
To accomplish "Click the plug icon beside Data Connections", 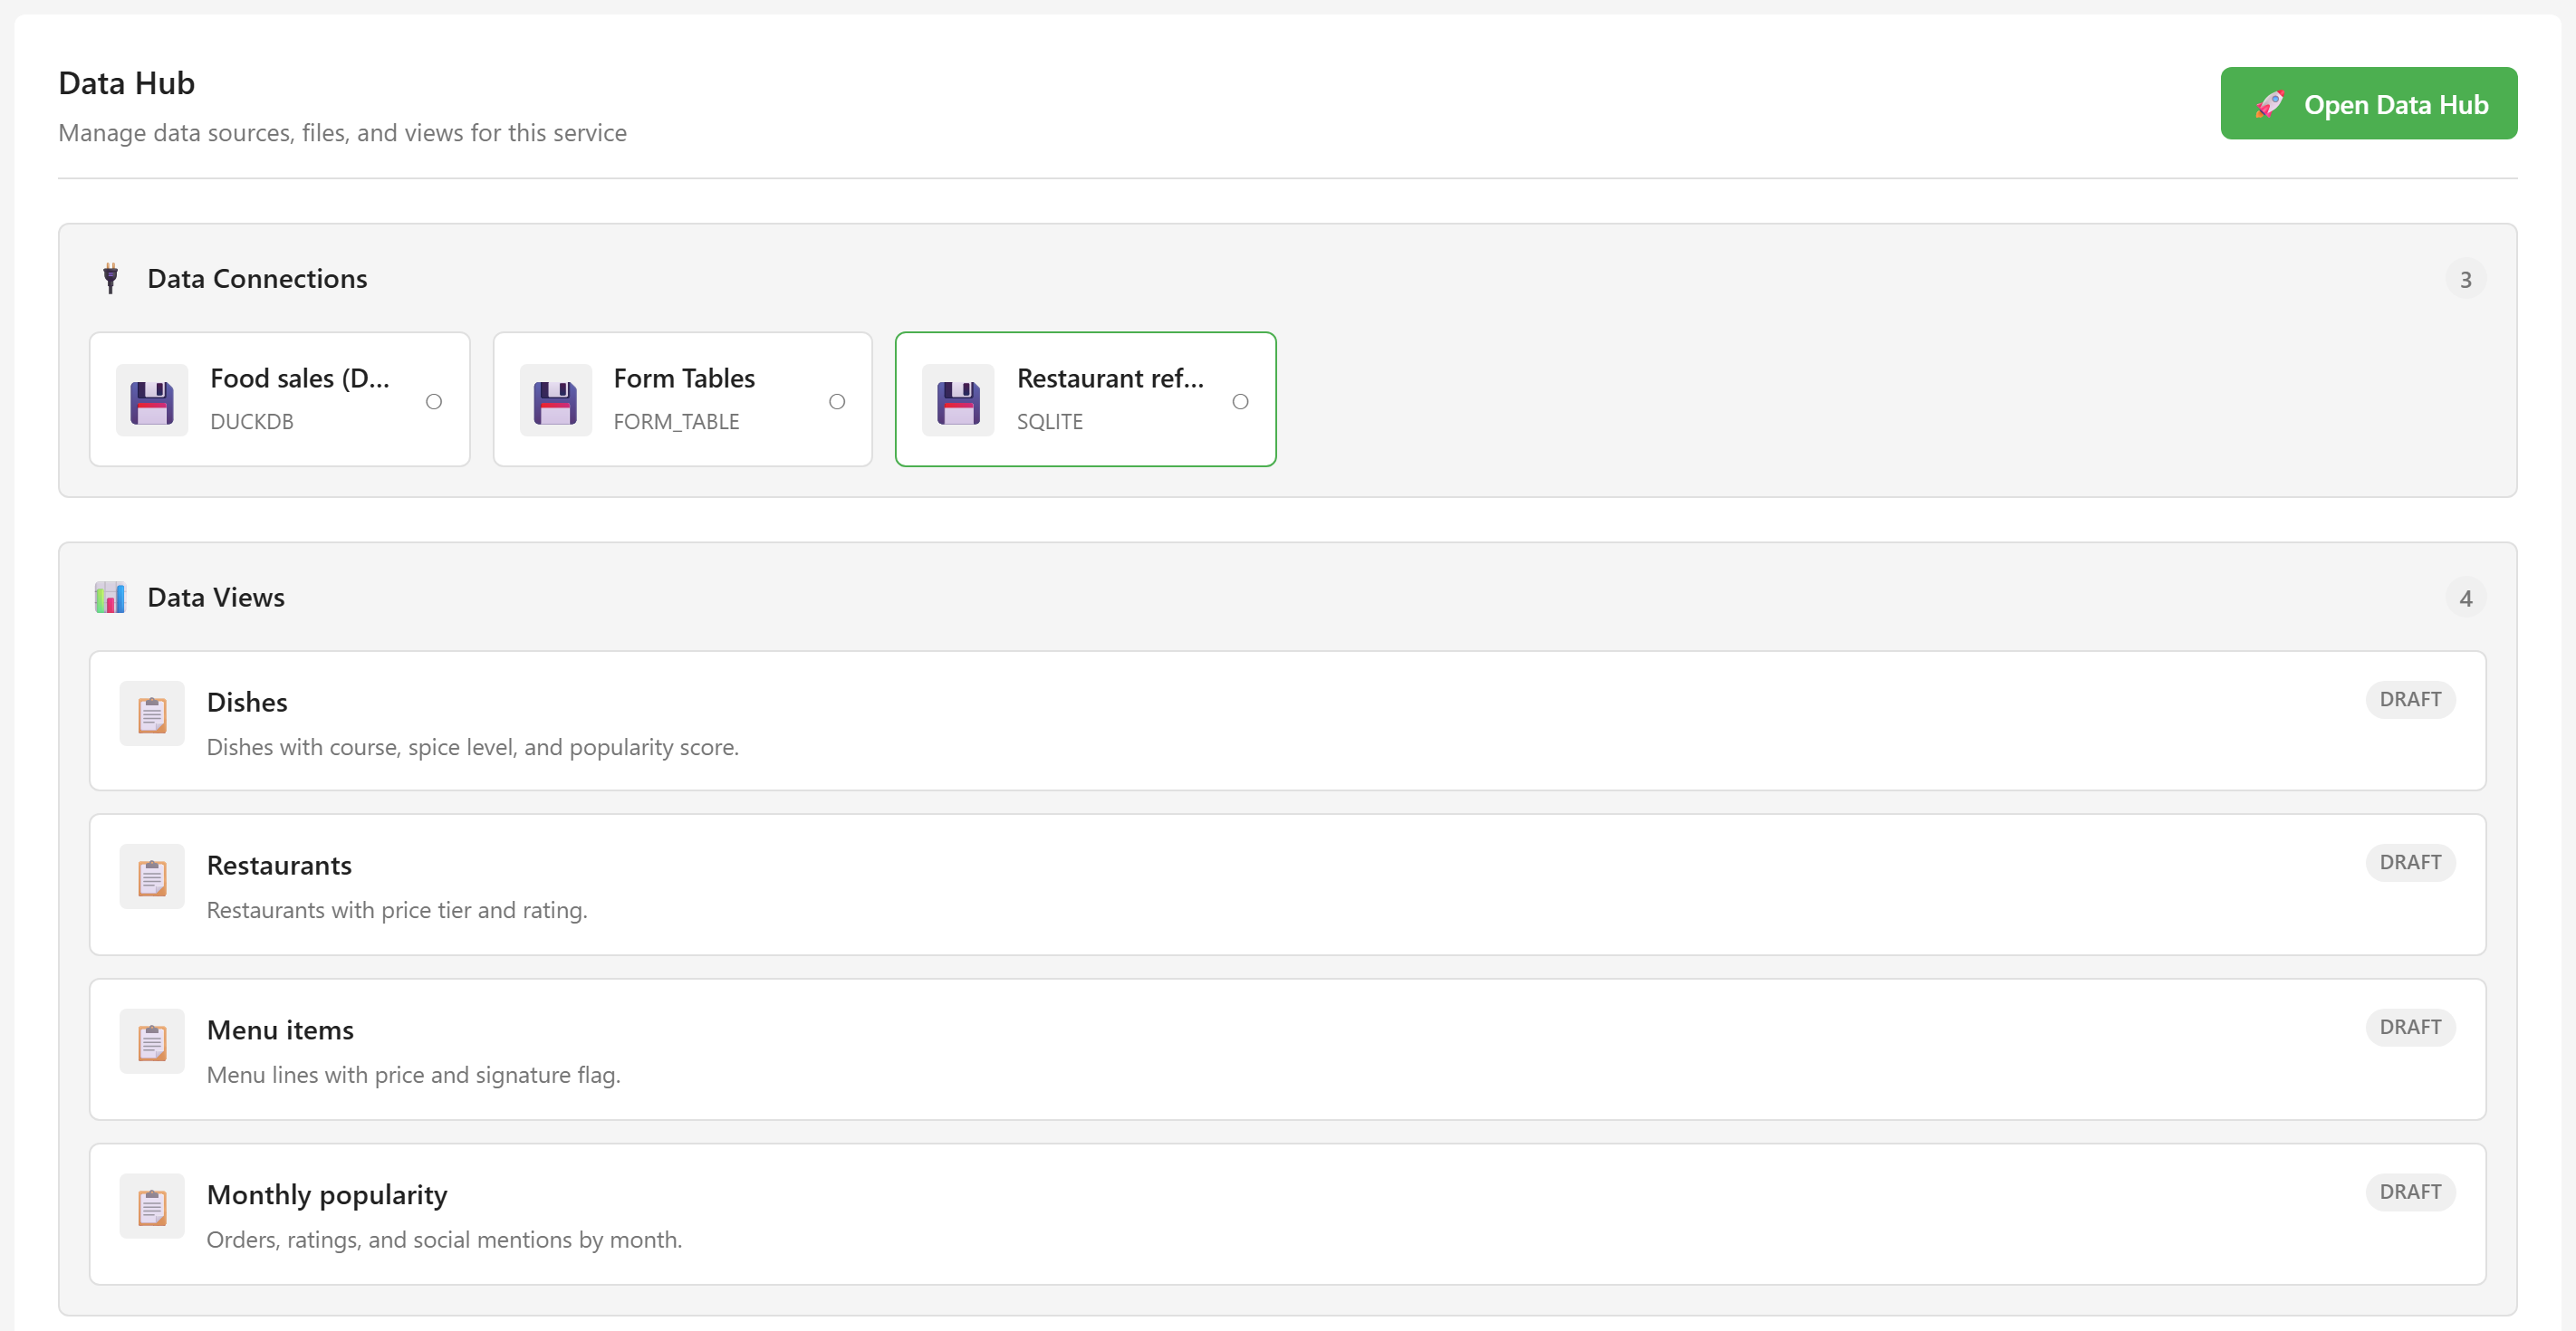I will click(110, 279).
